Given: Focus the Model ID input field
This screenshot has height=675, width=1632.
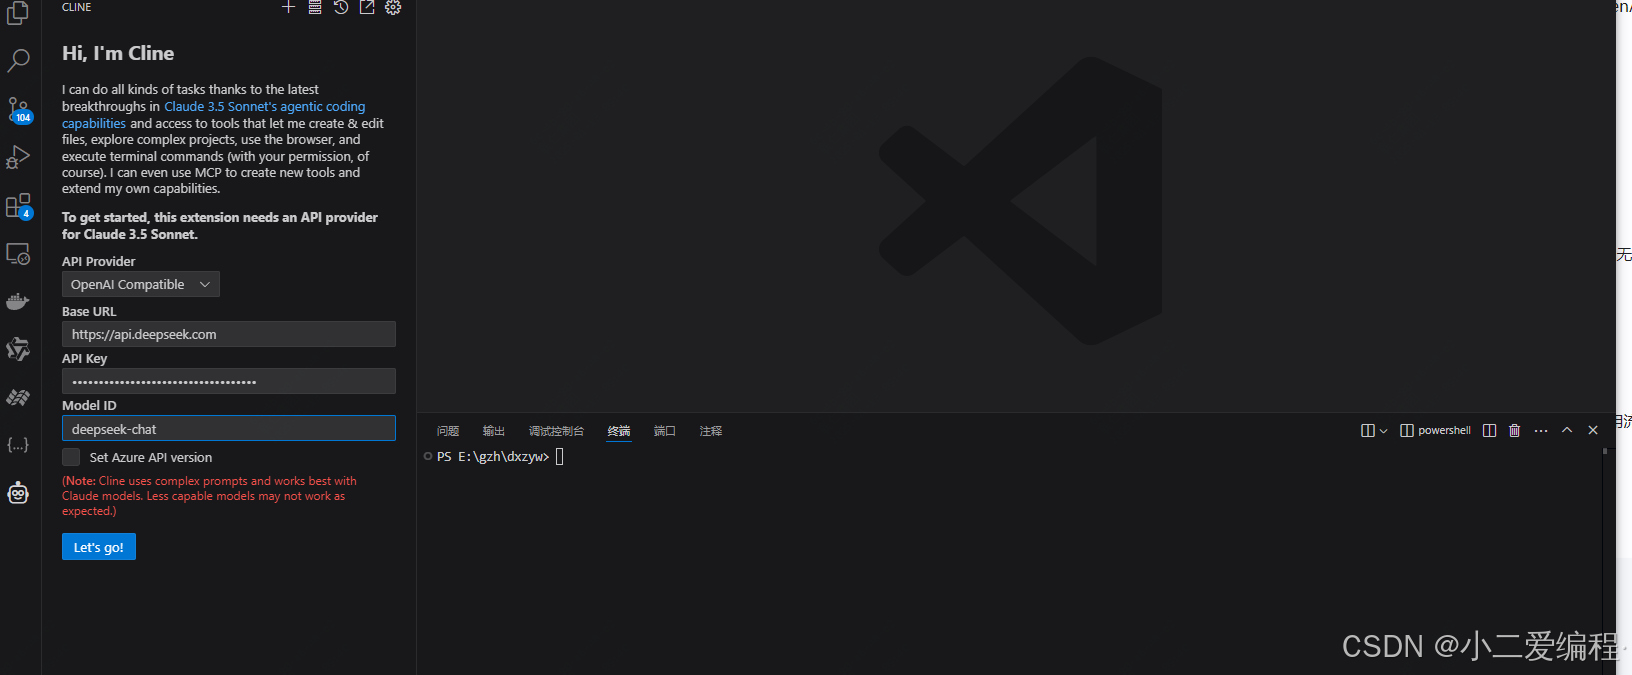Looking at the screenshot, I should [x=229, y=428].
